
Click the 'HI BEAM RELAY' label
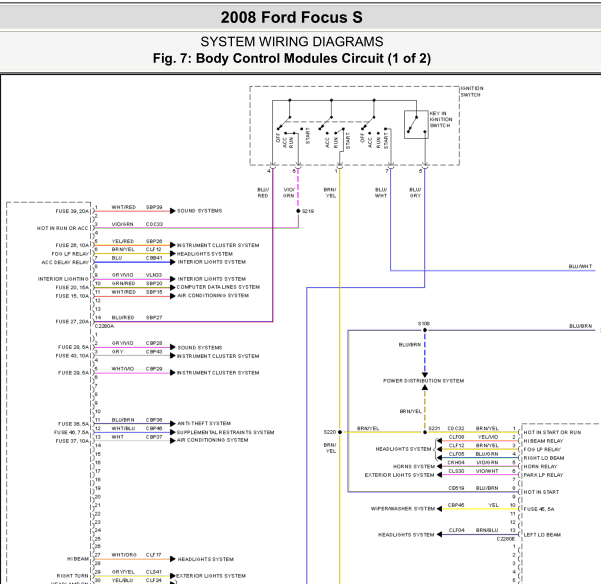pos(544,441)
